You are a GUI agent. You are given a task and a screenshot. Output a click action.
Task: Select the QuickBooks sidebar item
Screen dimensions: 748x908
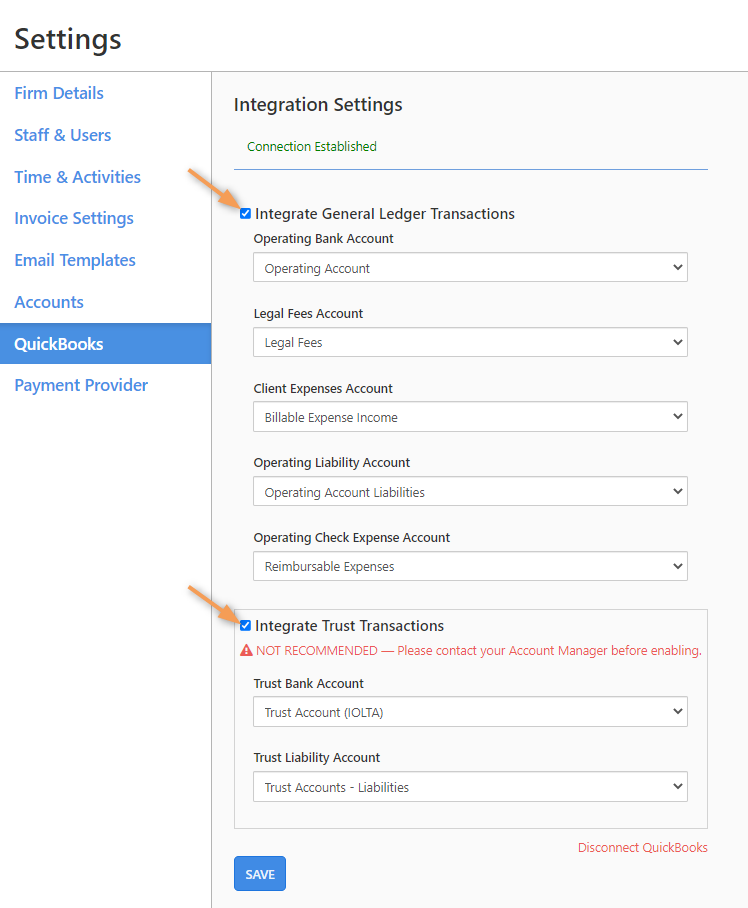59,344
